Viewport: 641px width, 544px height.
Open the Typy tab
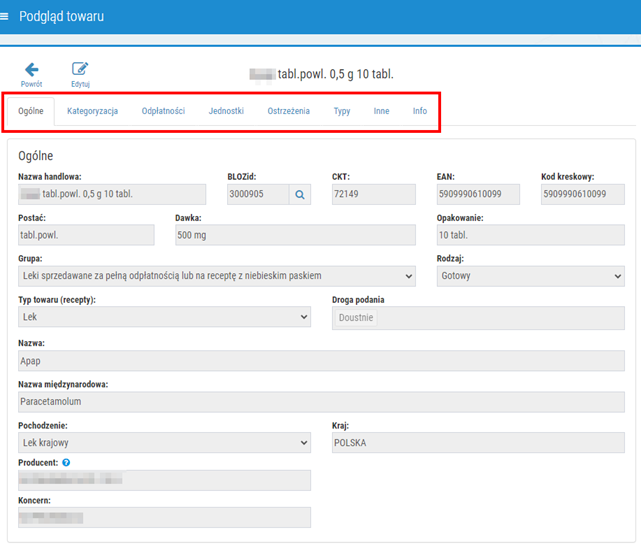click(x=342, y=111)
